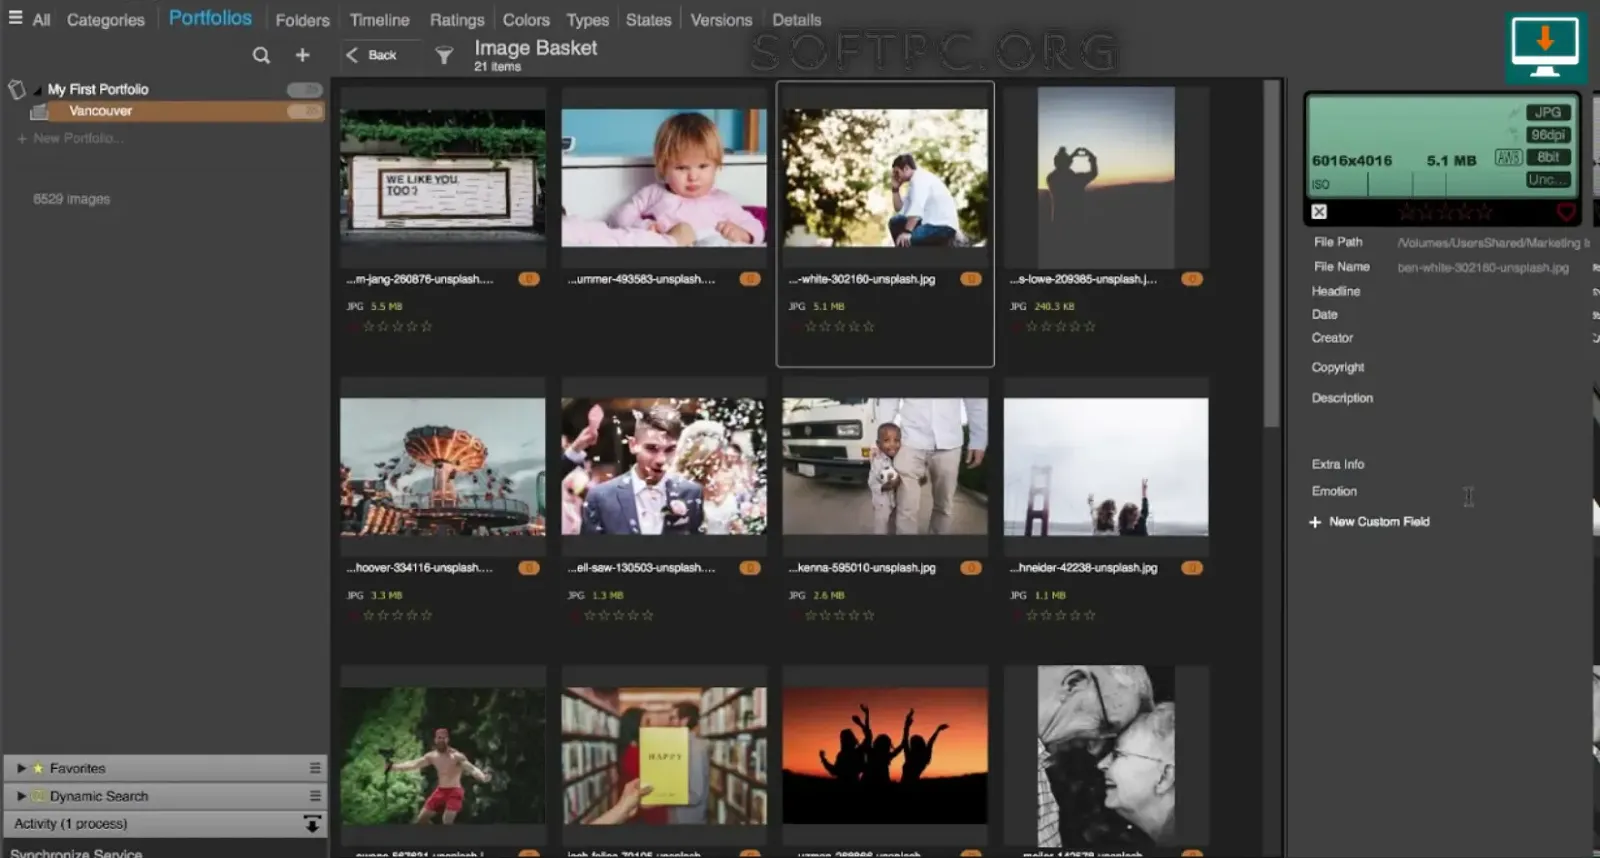Image resolution: width=1600 pixels, height=858 pixels.
Task: Click the search magnifier icon
Action: 261,55
